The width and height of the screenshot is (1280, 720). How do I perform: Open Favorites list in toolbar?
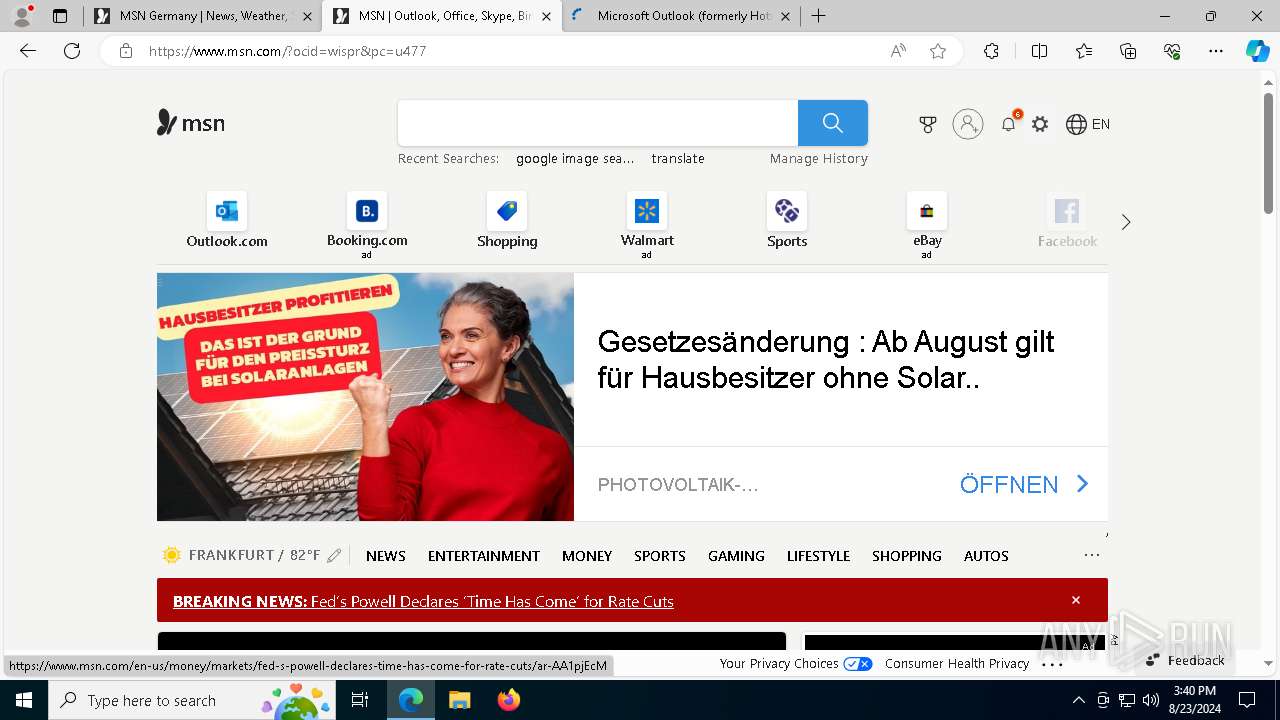[x=1084, y=51]
